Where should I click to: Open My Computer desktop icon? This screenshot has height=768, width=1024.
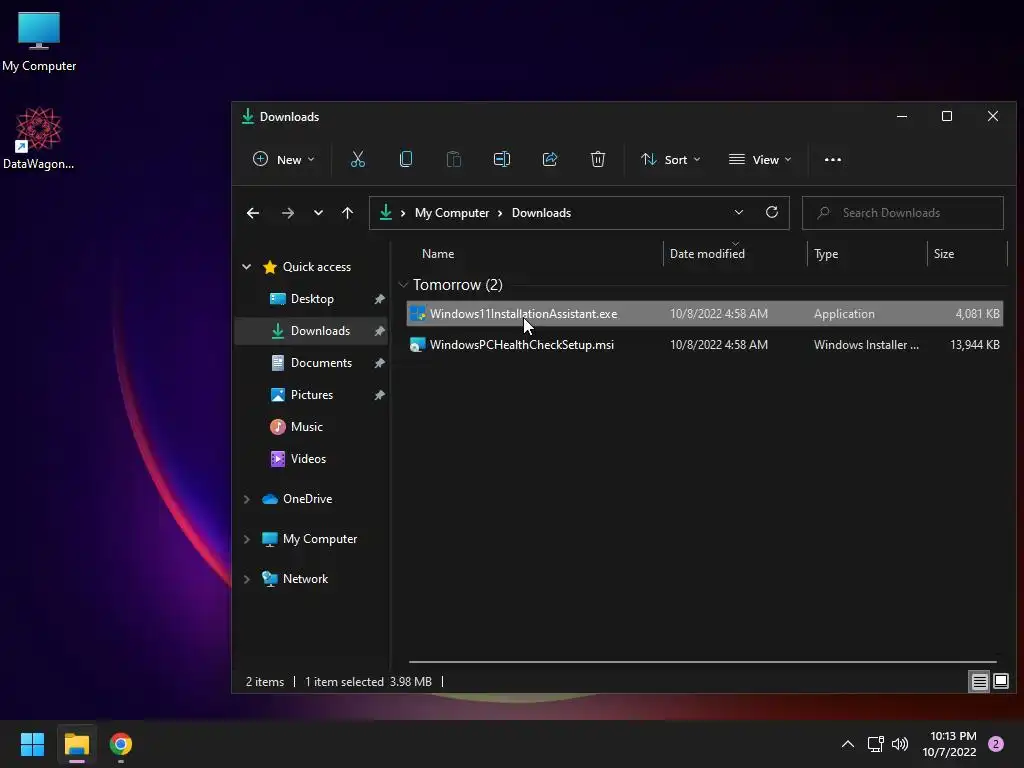[39, 42]
